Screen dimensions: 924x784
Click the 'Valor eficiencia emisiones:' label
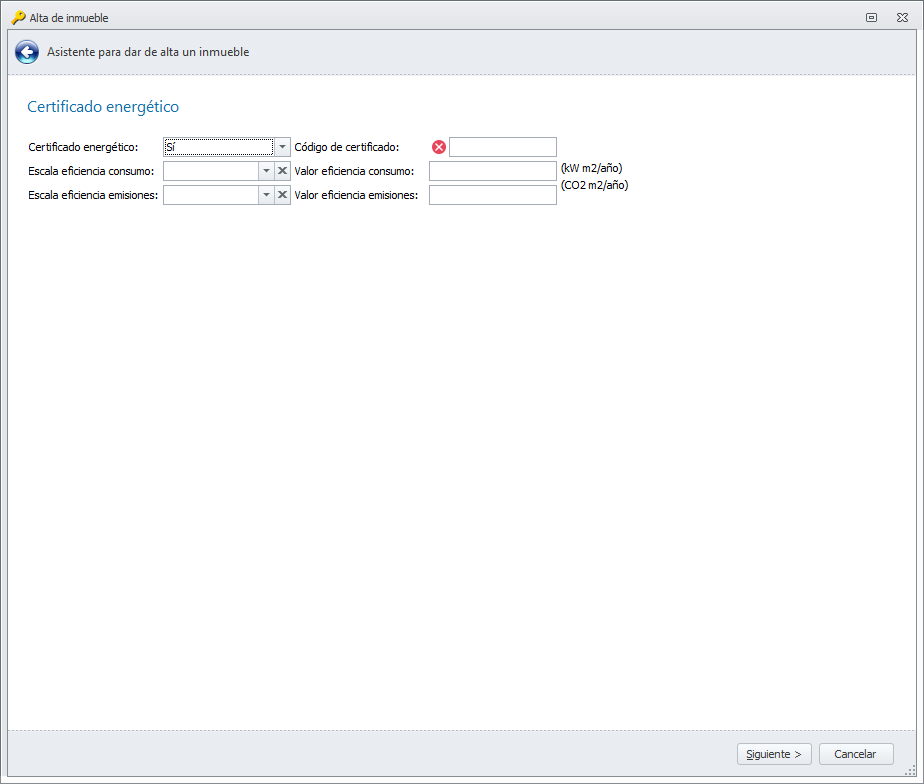pyautogui.click(x=356, y=195)
